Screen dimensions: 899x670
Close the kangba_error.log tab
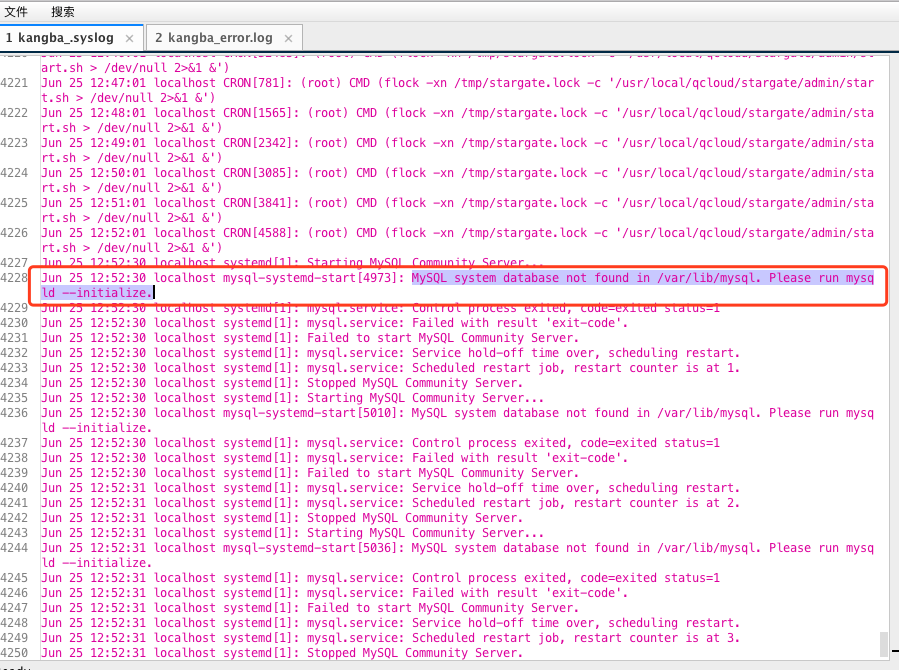[288, 38]
